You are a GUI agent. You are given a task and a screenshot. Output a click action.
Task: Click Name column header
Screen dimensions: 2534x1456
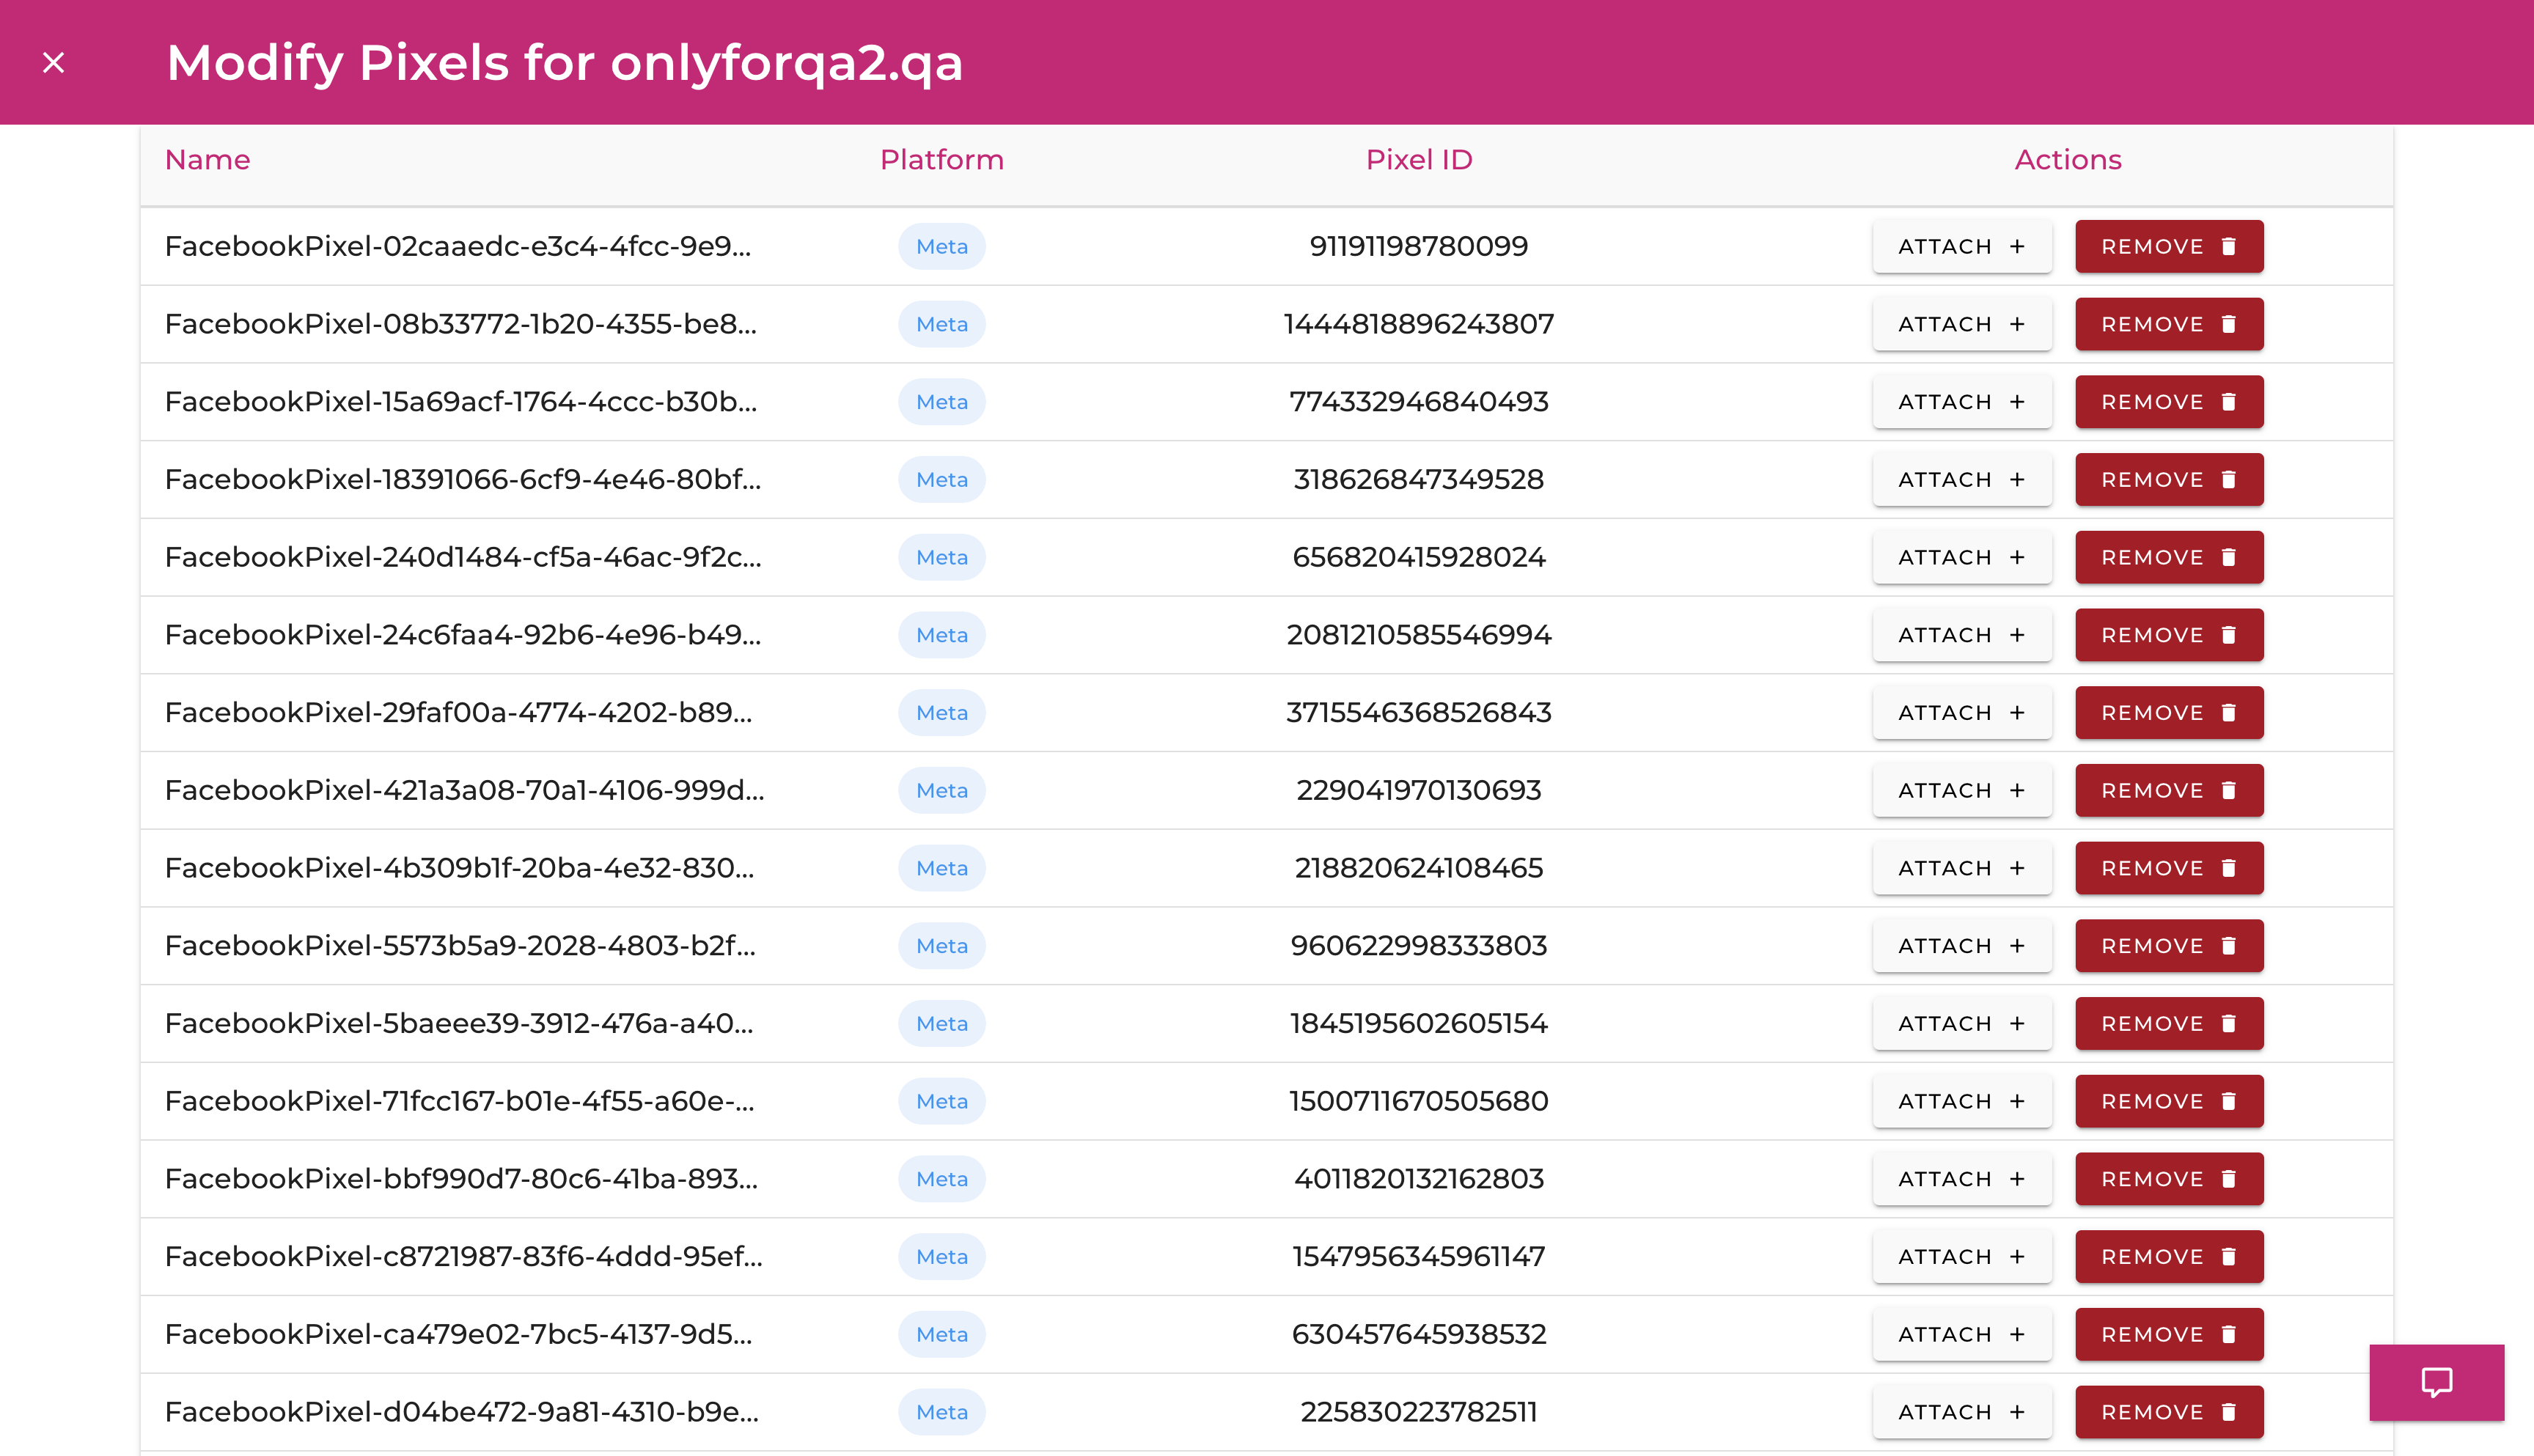[x=207, y=160]
